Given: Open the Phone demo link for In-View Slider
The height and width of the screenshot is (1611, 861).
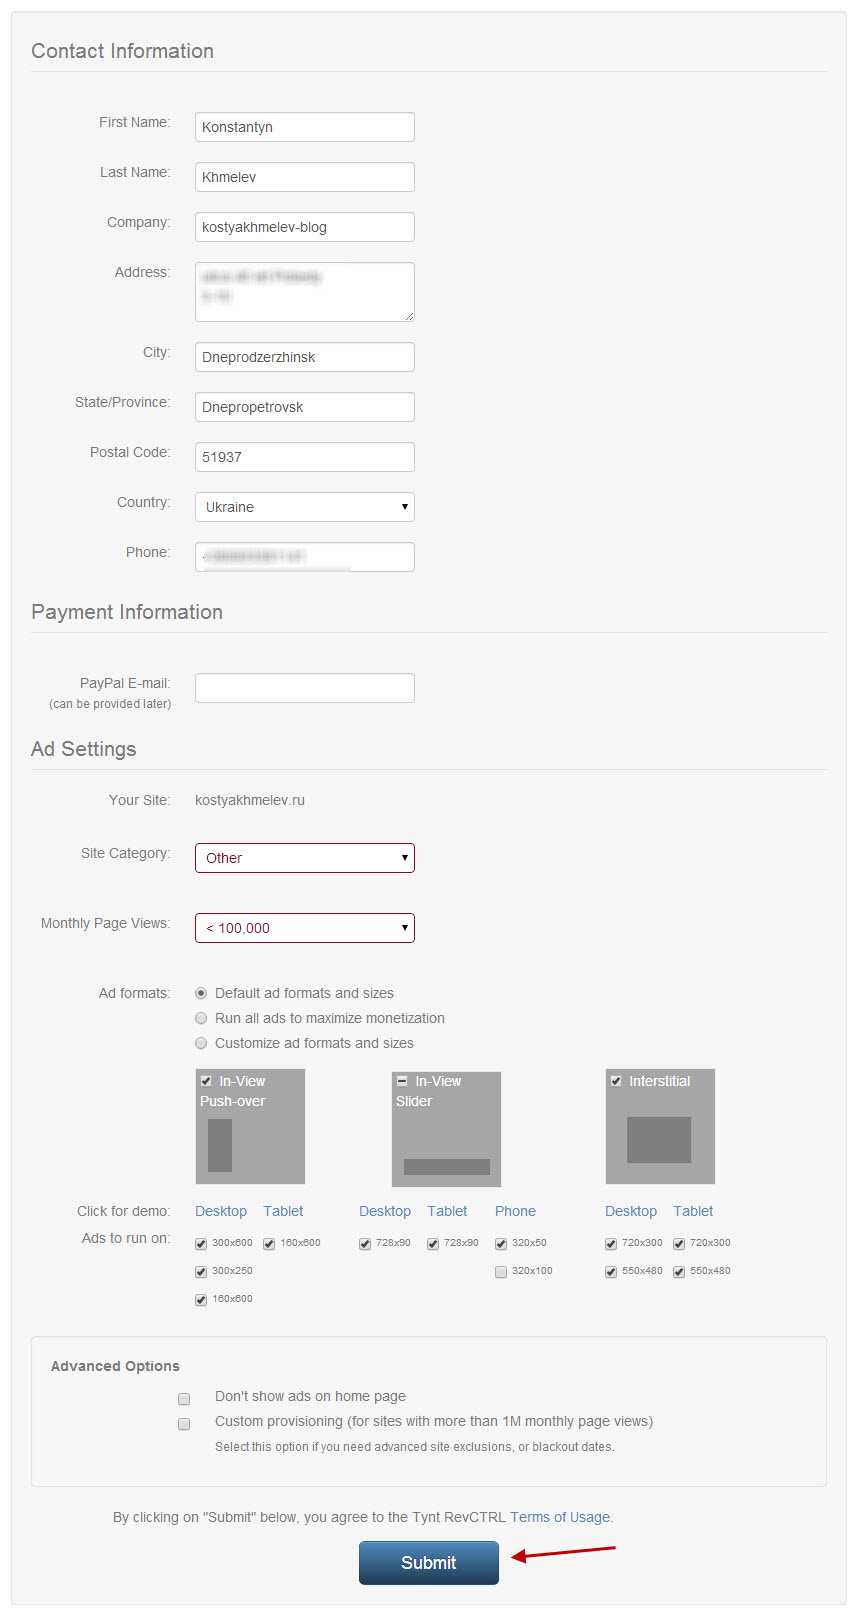Looking at the screenshot, I should coord(515,1211).
